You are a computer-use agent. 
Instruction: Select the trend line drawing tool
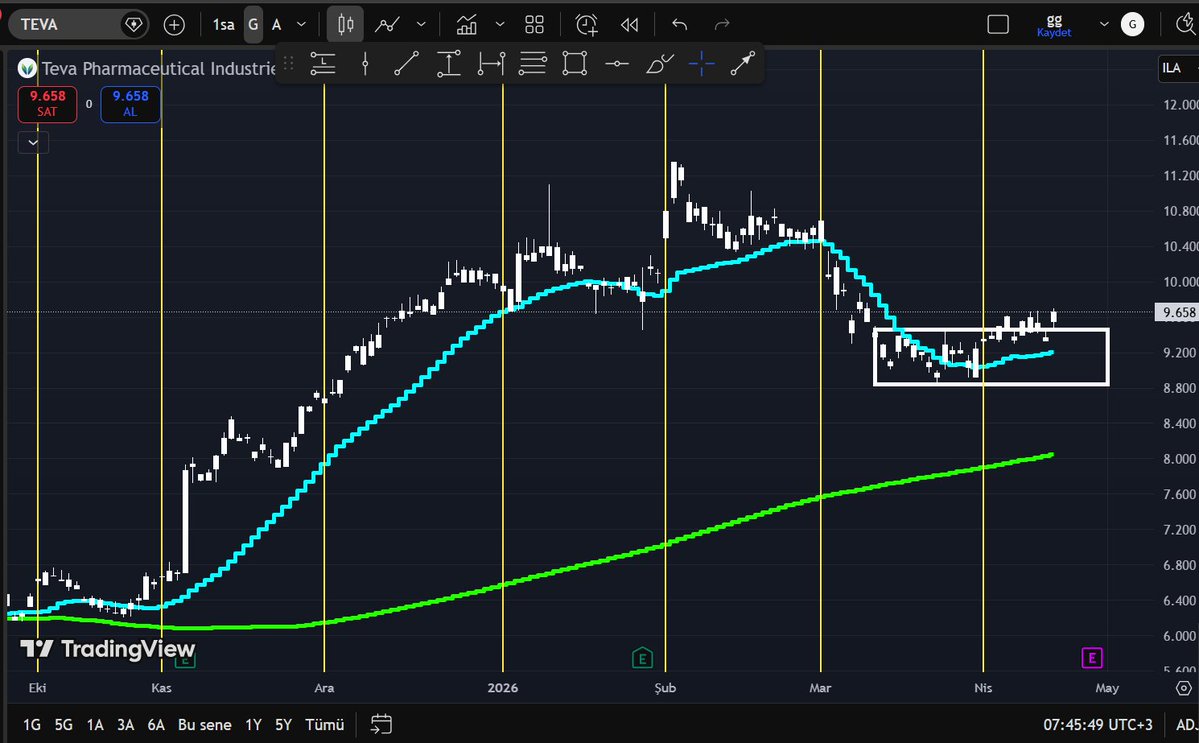pos(406,63)
